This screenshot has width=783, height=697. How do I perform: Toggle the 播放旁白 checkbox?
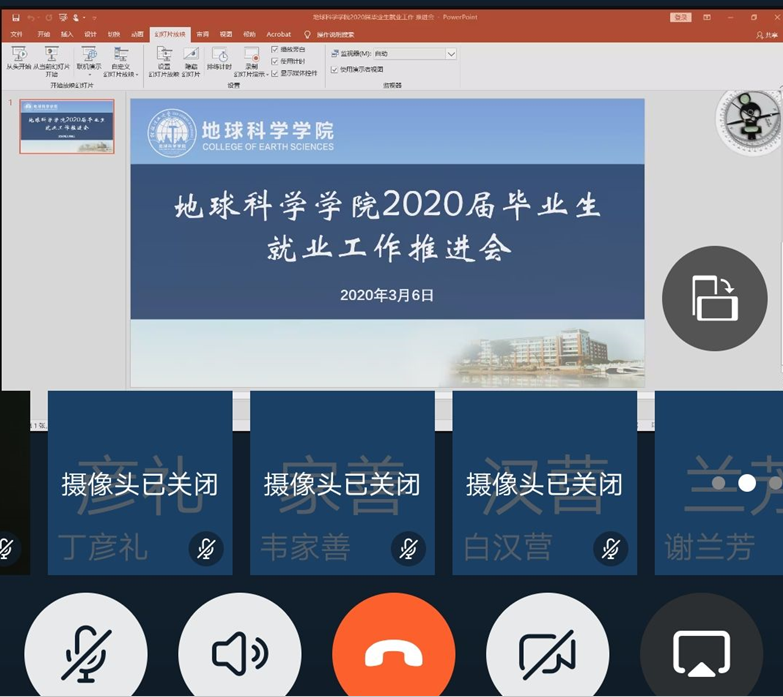click(275, 49)
